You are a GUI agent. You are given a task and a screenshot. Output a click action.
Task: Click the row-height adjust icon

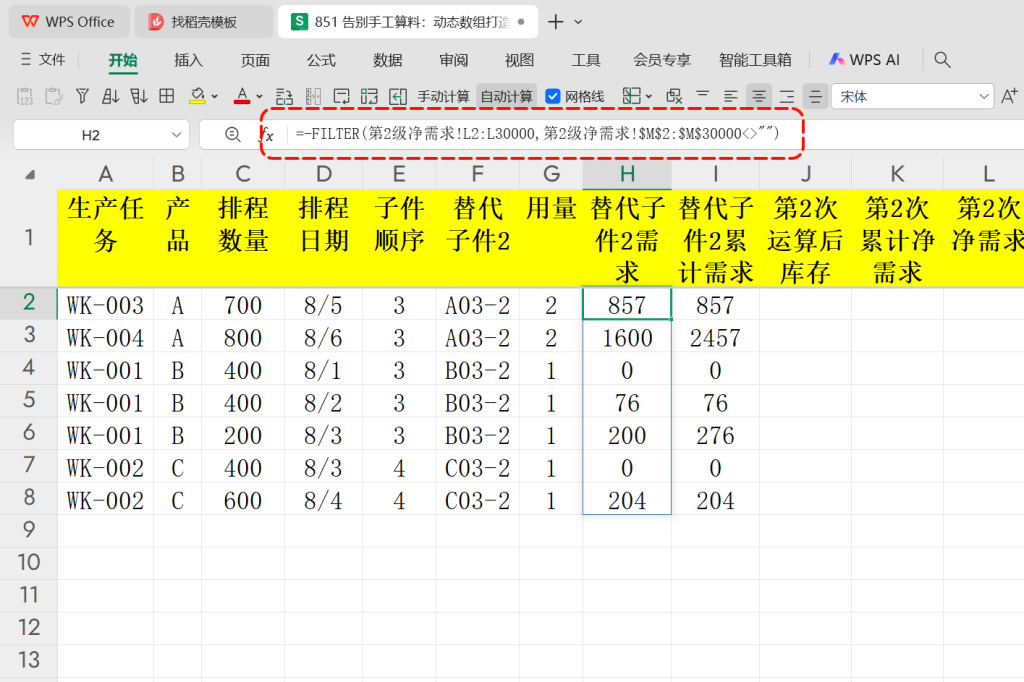pos(284,97)
